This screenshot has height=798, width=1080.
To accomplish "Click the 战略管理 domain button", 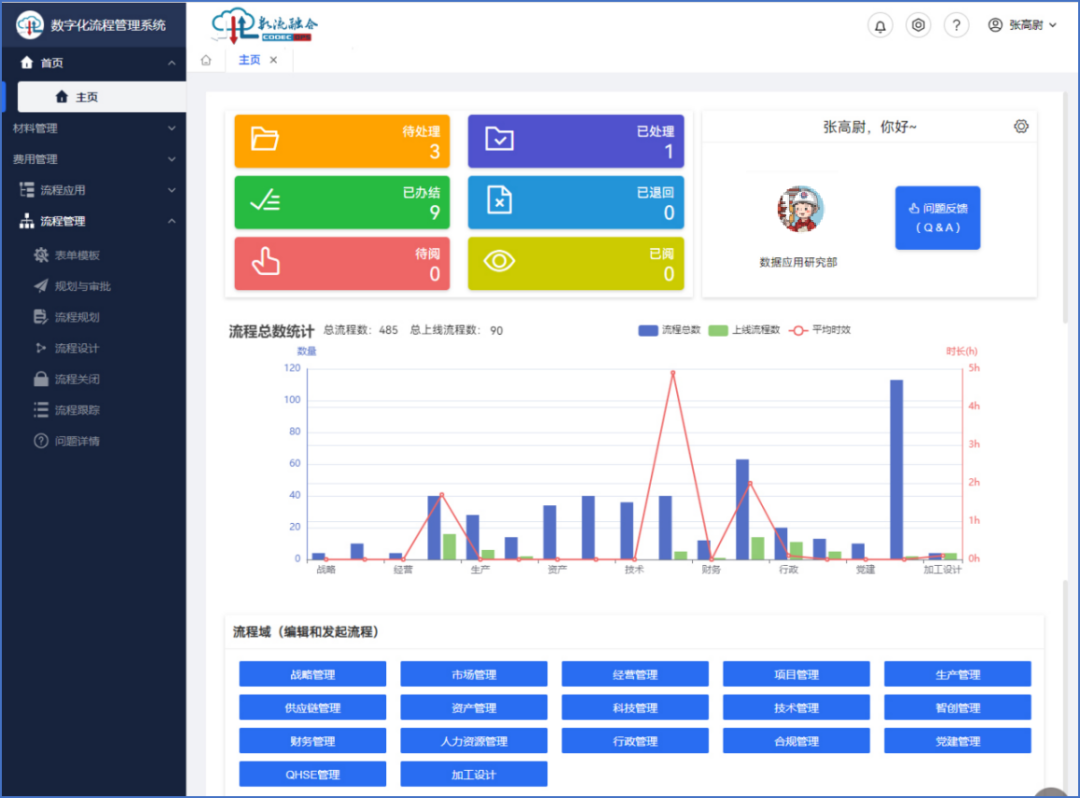I will 313,674.
